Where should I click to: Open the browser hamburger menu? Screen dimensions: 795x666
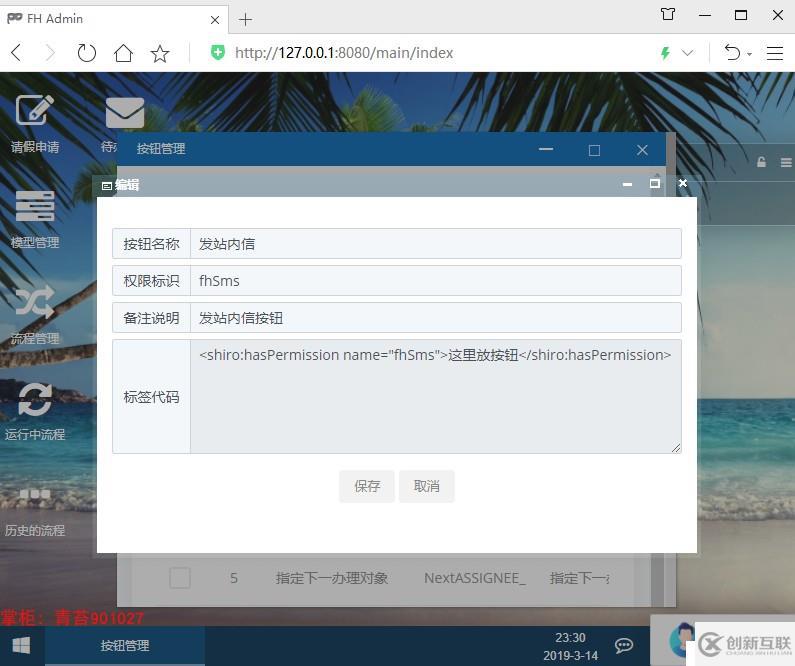coord(775,53)
